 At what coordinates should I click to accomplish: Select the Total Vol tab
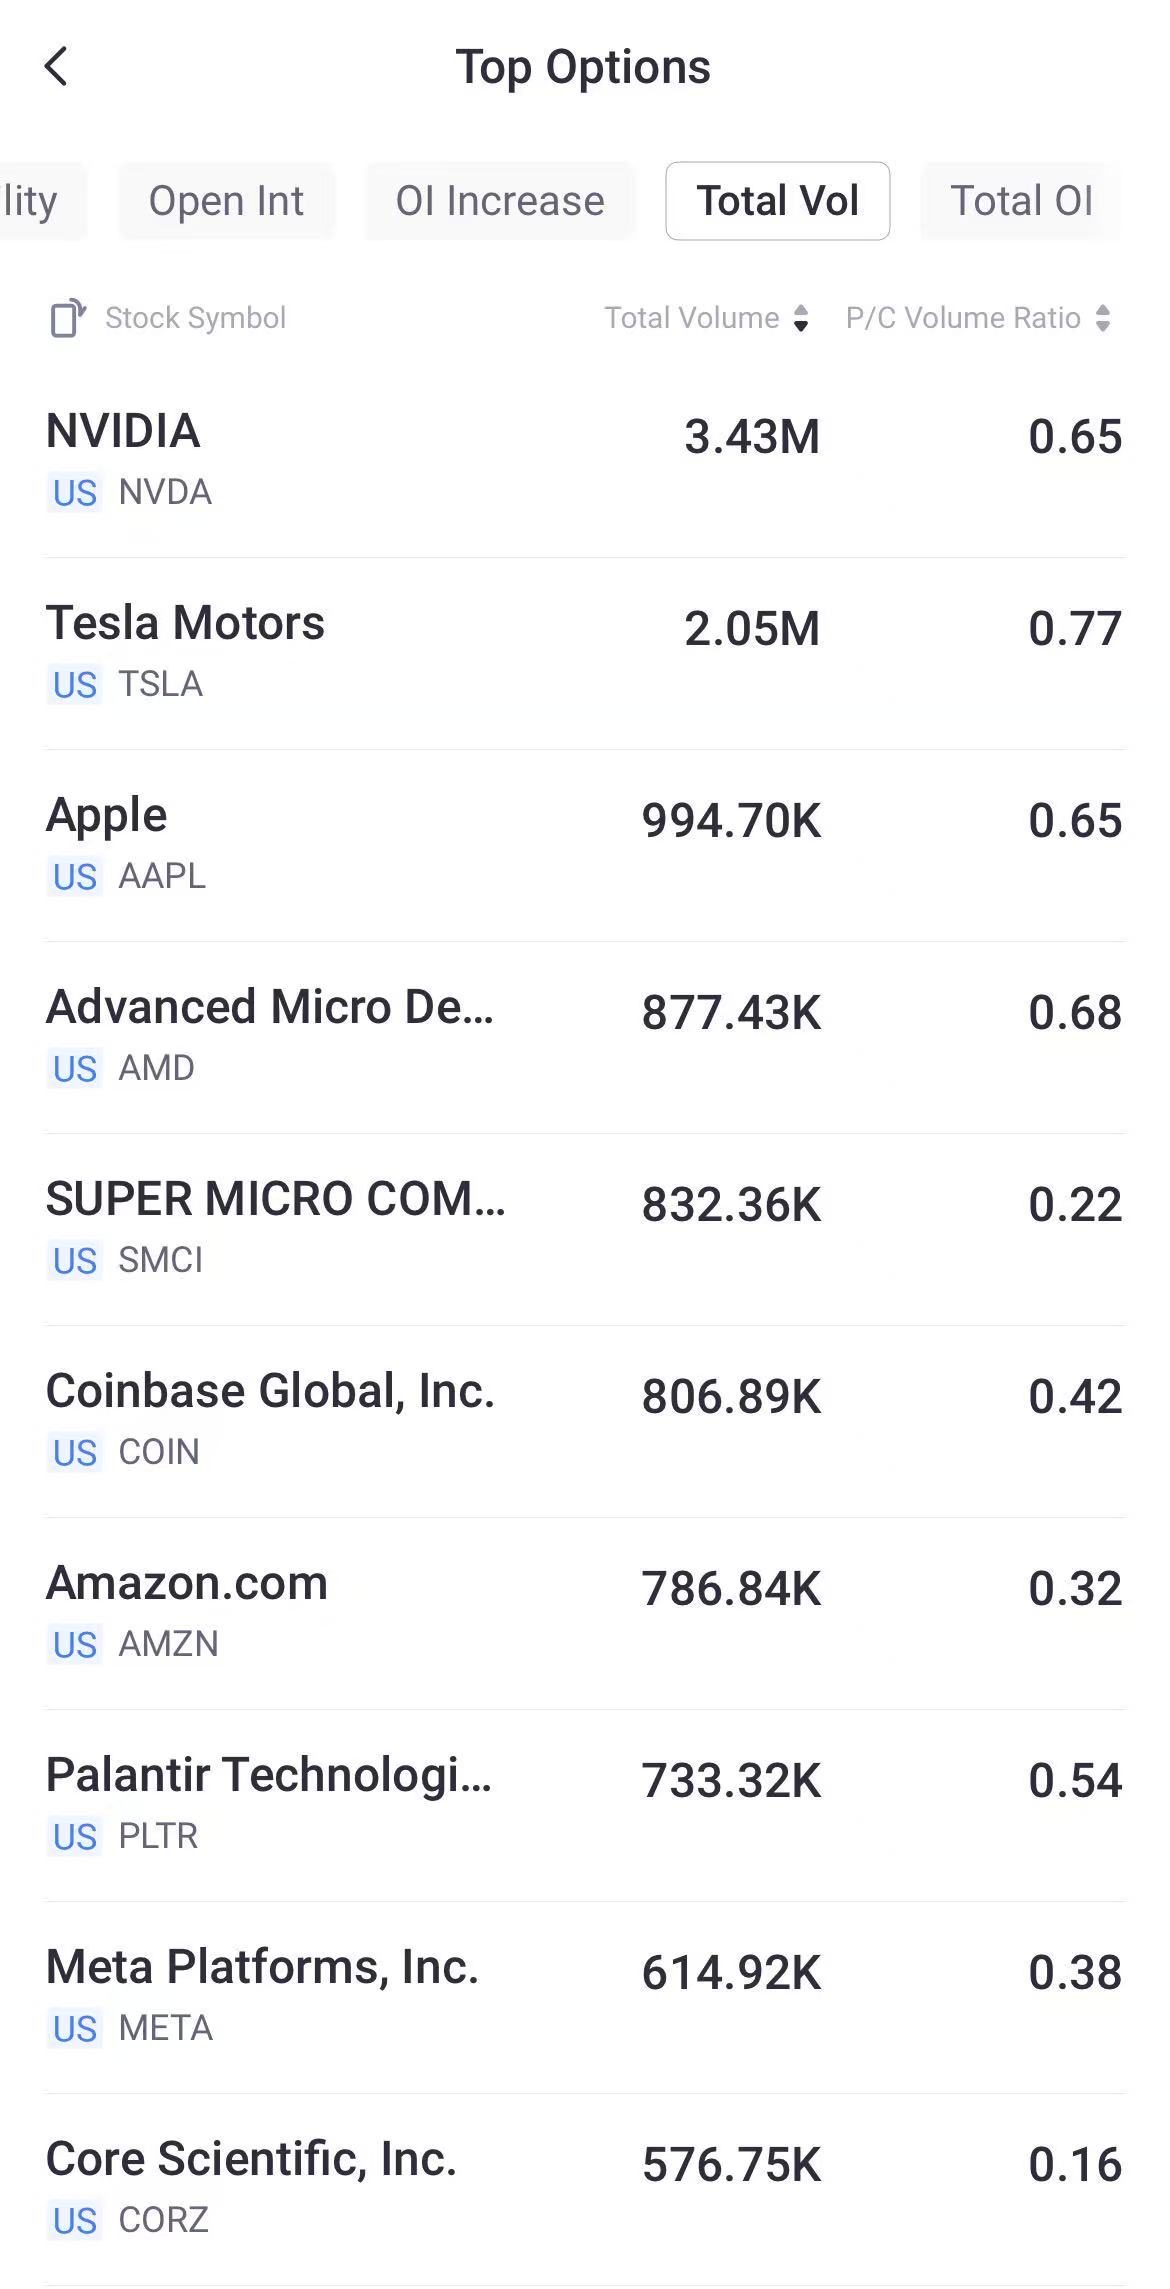778,201
